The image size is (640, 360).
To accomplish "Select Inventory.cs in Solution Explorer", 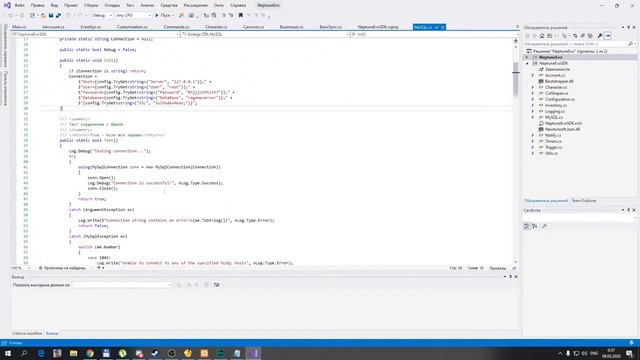I will tap(556, 105).
